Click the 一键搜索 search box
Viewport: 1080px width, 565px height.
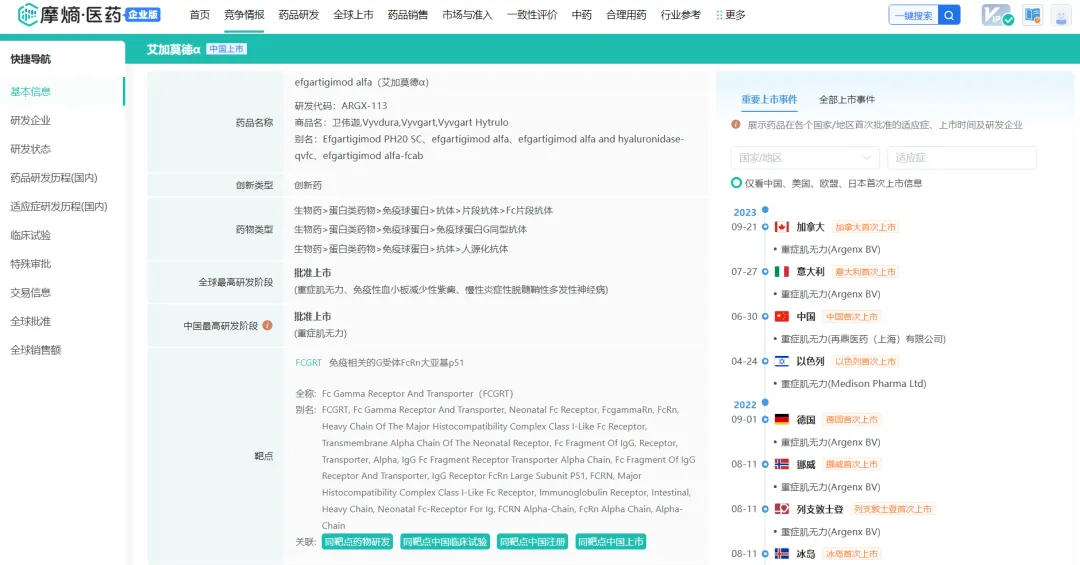click(913, 15)
